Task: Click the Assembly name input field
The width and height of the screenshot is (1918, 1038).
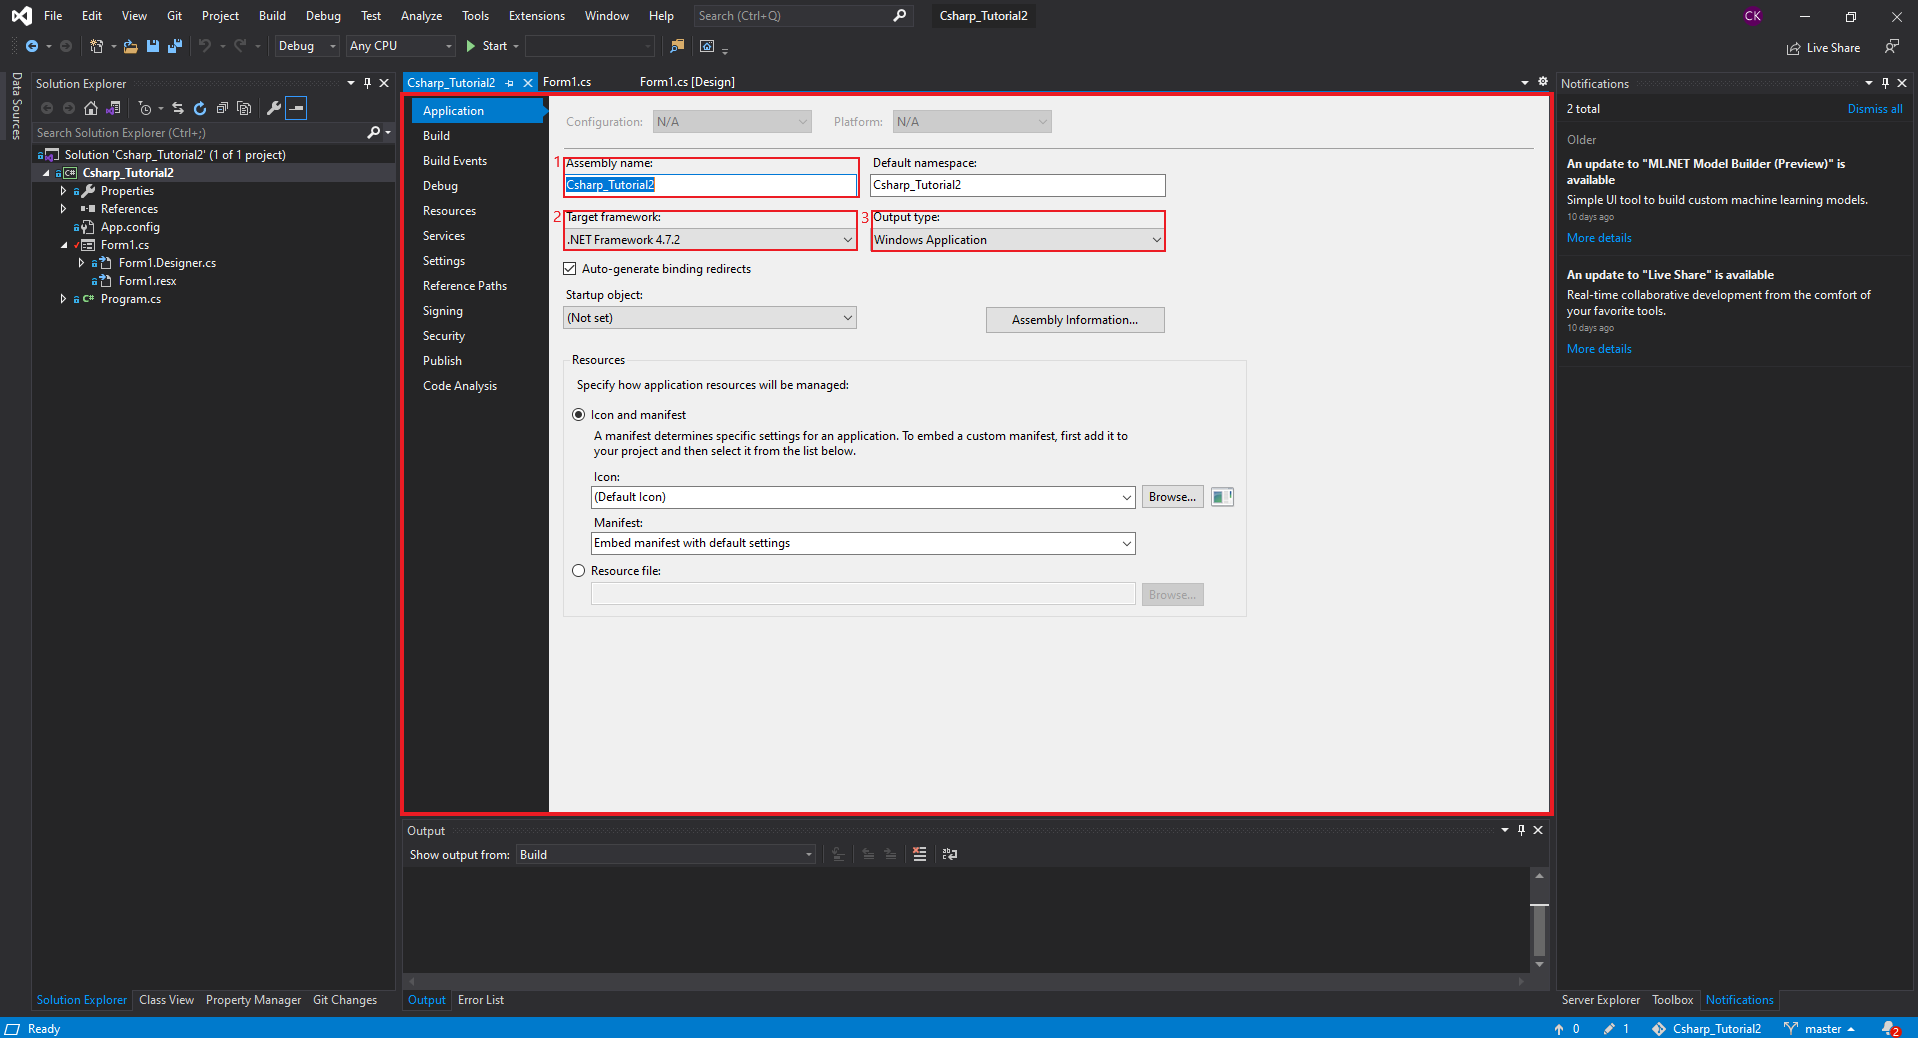Action: point(711,185)
